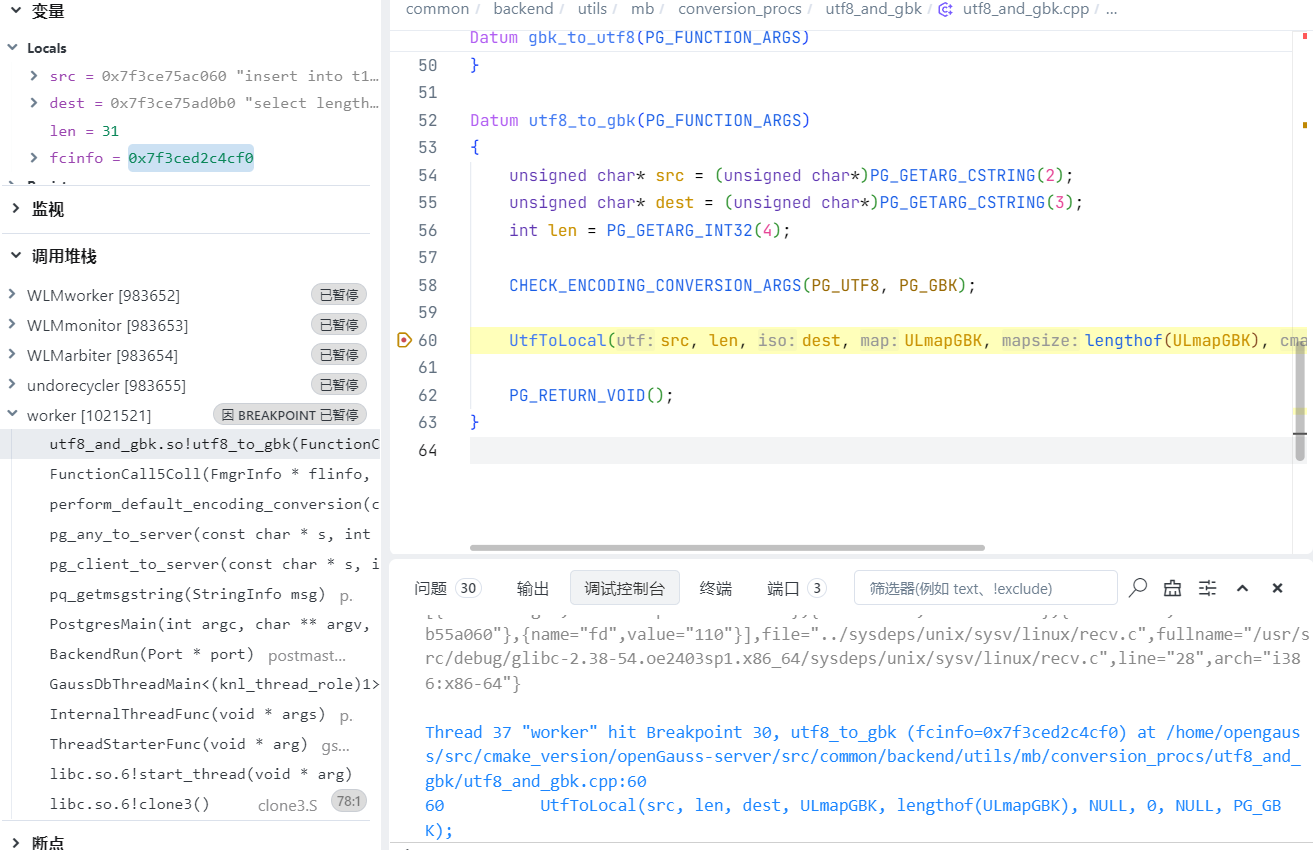Click the common breadcrumb segment
Screen dimensions: 1313x850
[x=438, y=9]
